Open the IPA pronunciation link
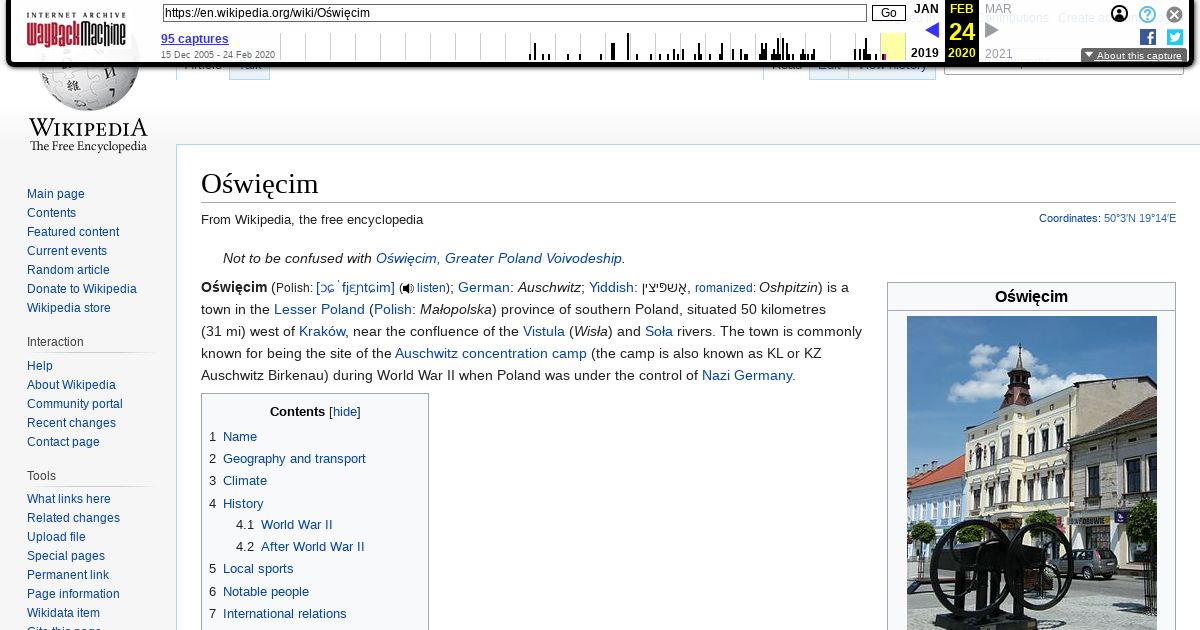The height and width of the screenshot is (630, 1200). 355,288
